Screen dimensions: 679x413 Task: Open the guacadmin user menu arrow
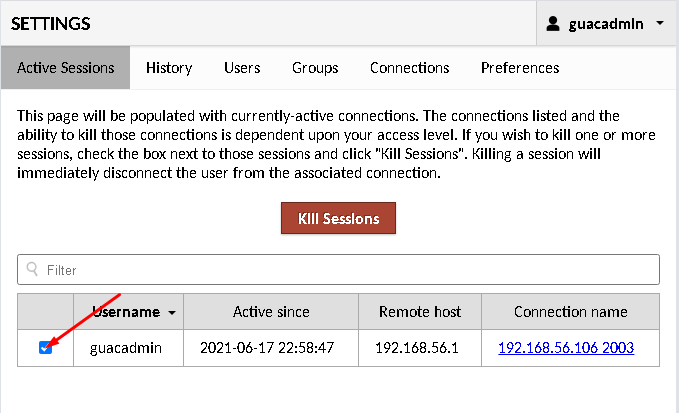tap(660, 23)
